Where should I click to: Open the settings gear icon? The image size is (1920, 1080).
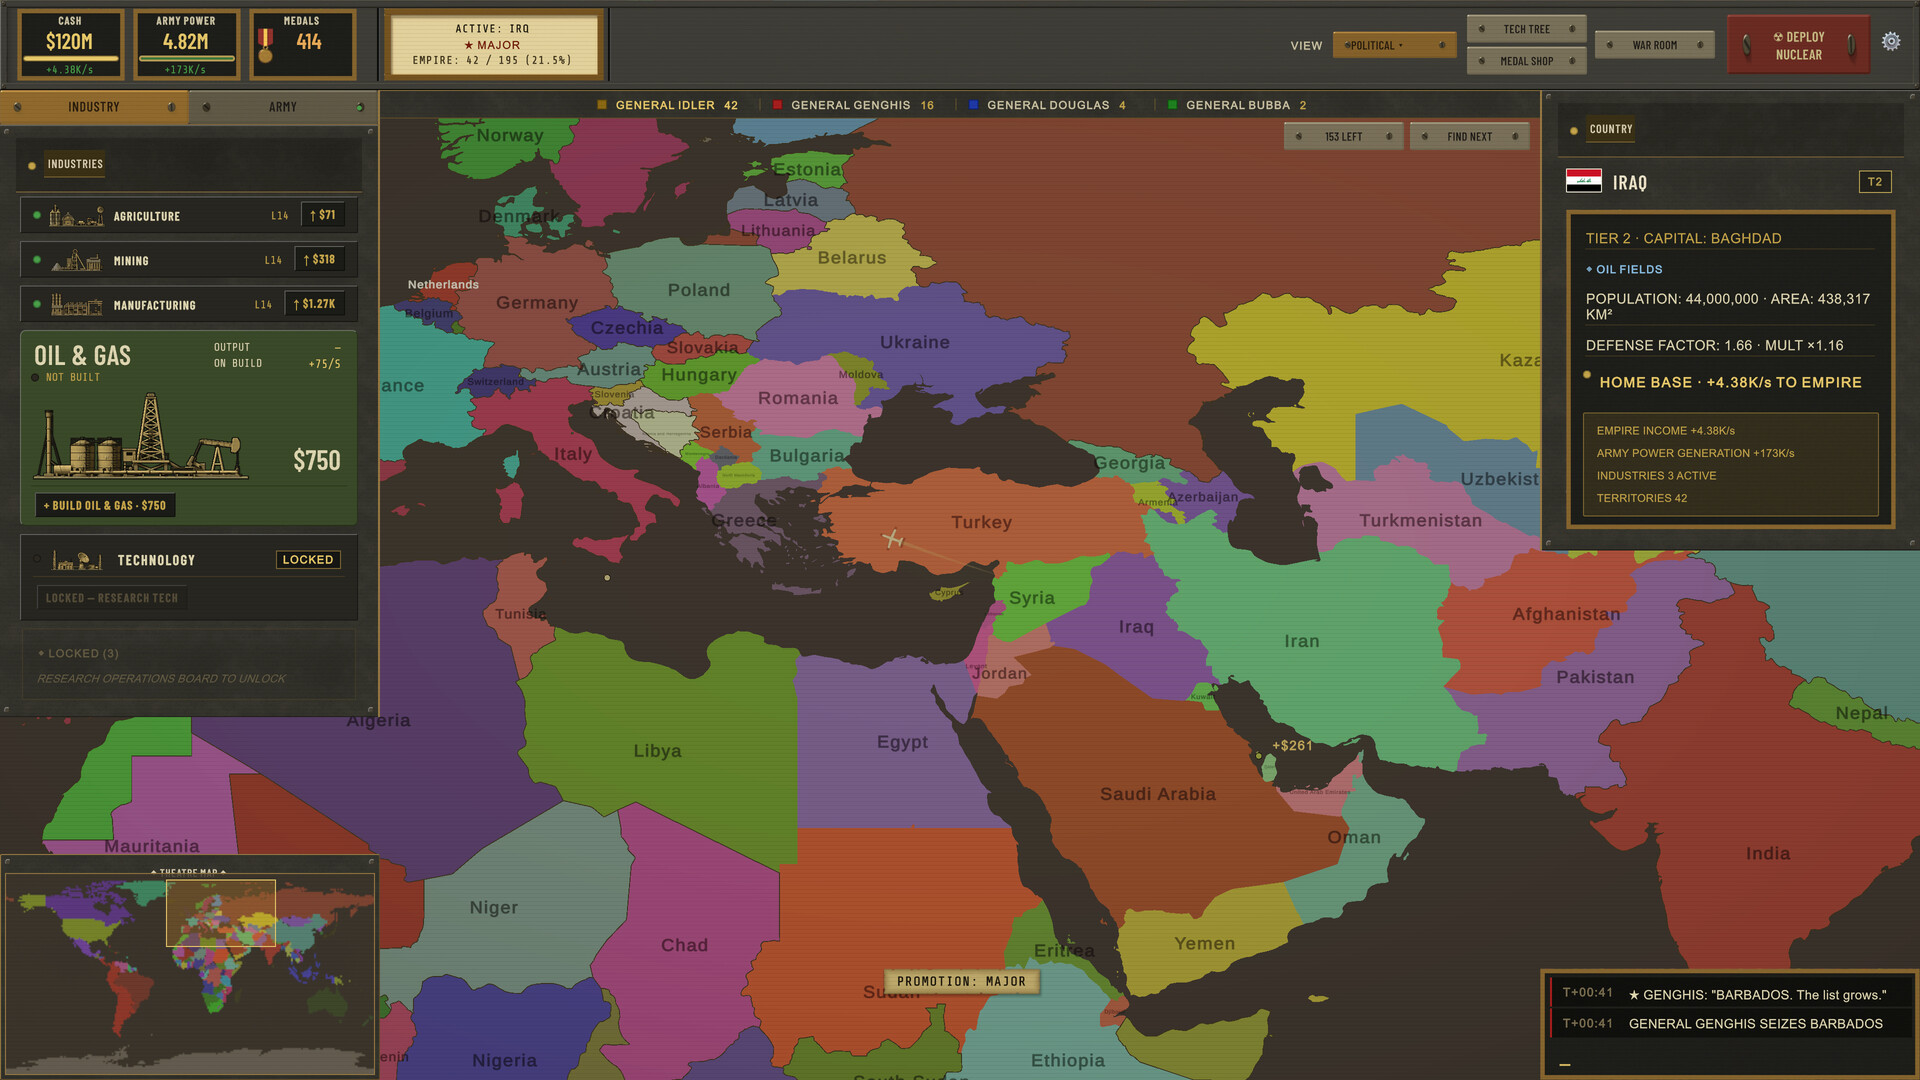[x=1890, y=41]
